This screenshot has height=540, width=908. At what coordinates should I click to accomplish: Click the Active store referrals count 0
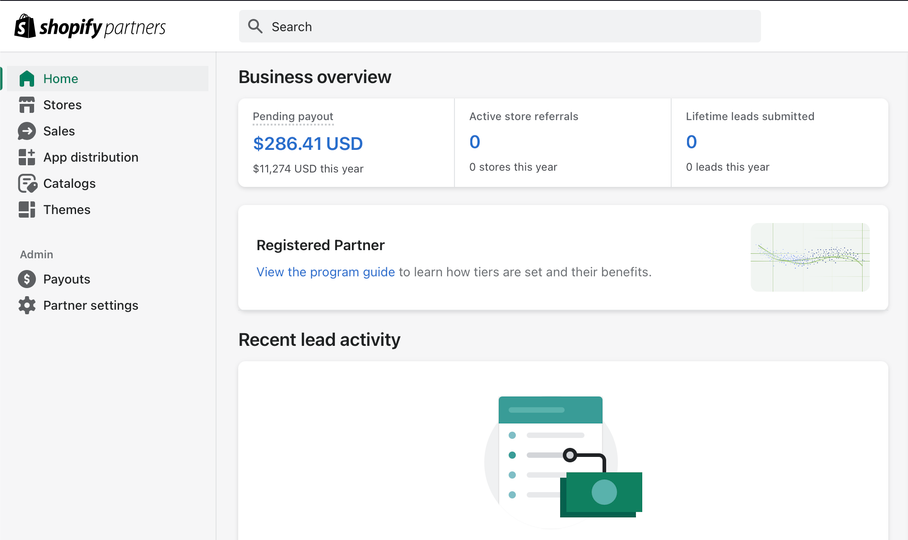click(474, 142)
